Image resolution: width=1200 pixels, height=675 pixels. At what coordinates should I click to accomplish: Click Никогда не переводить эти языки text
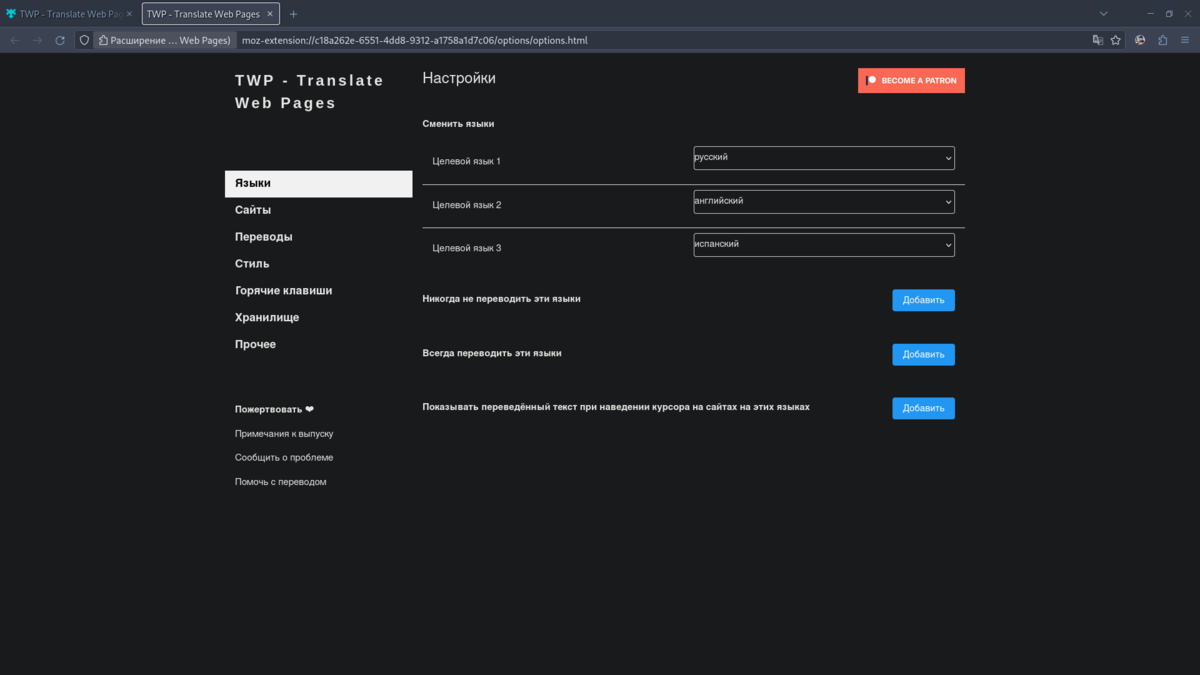coord(501,299)
